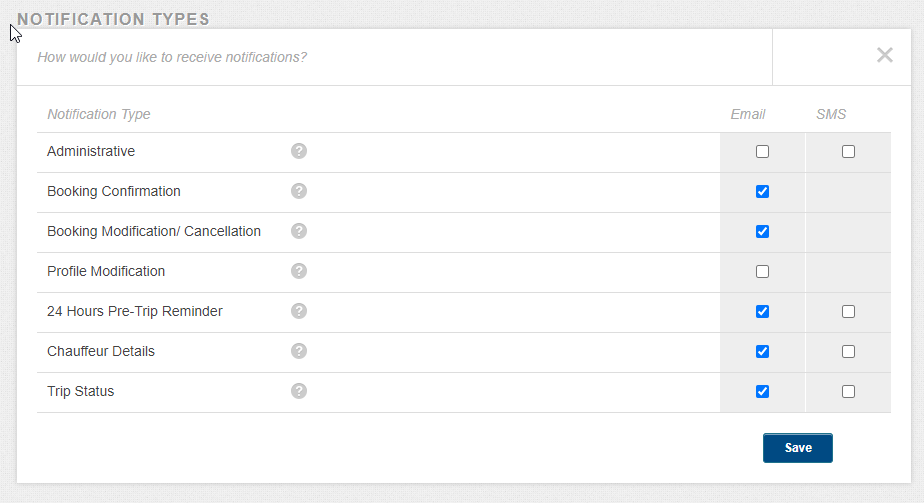The width and height of the screenshot is (924, 503).
Task: Save the notification settings
Action: coord(797,448)
